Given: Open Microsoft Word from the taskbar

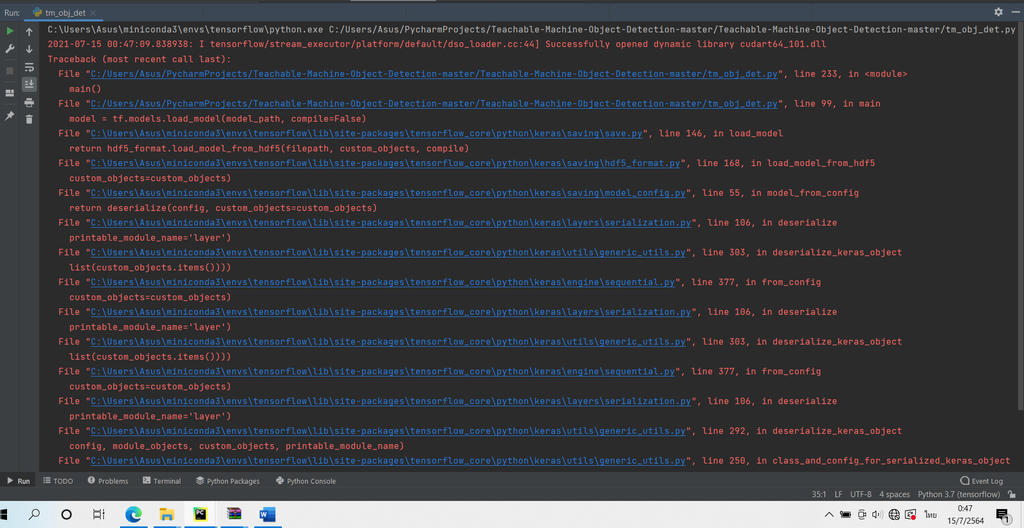Looking at the screenshot, I should click(268, 515).
